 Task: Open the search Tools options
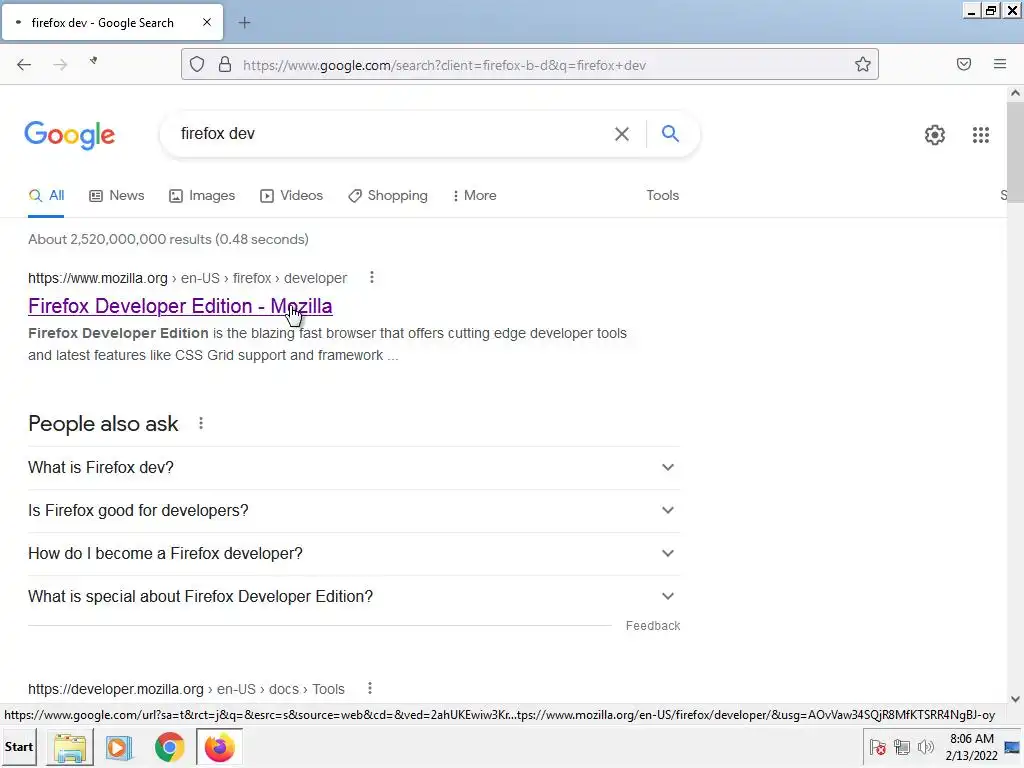[x=662, y=195]
